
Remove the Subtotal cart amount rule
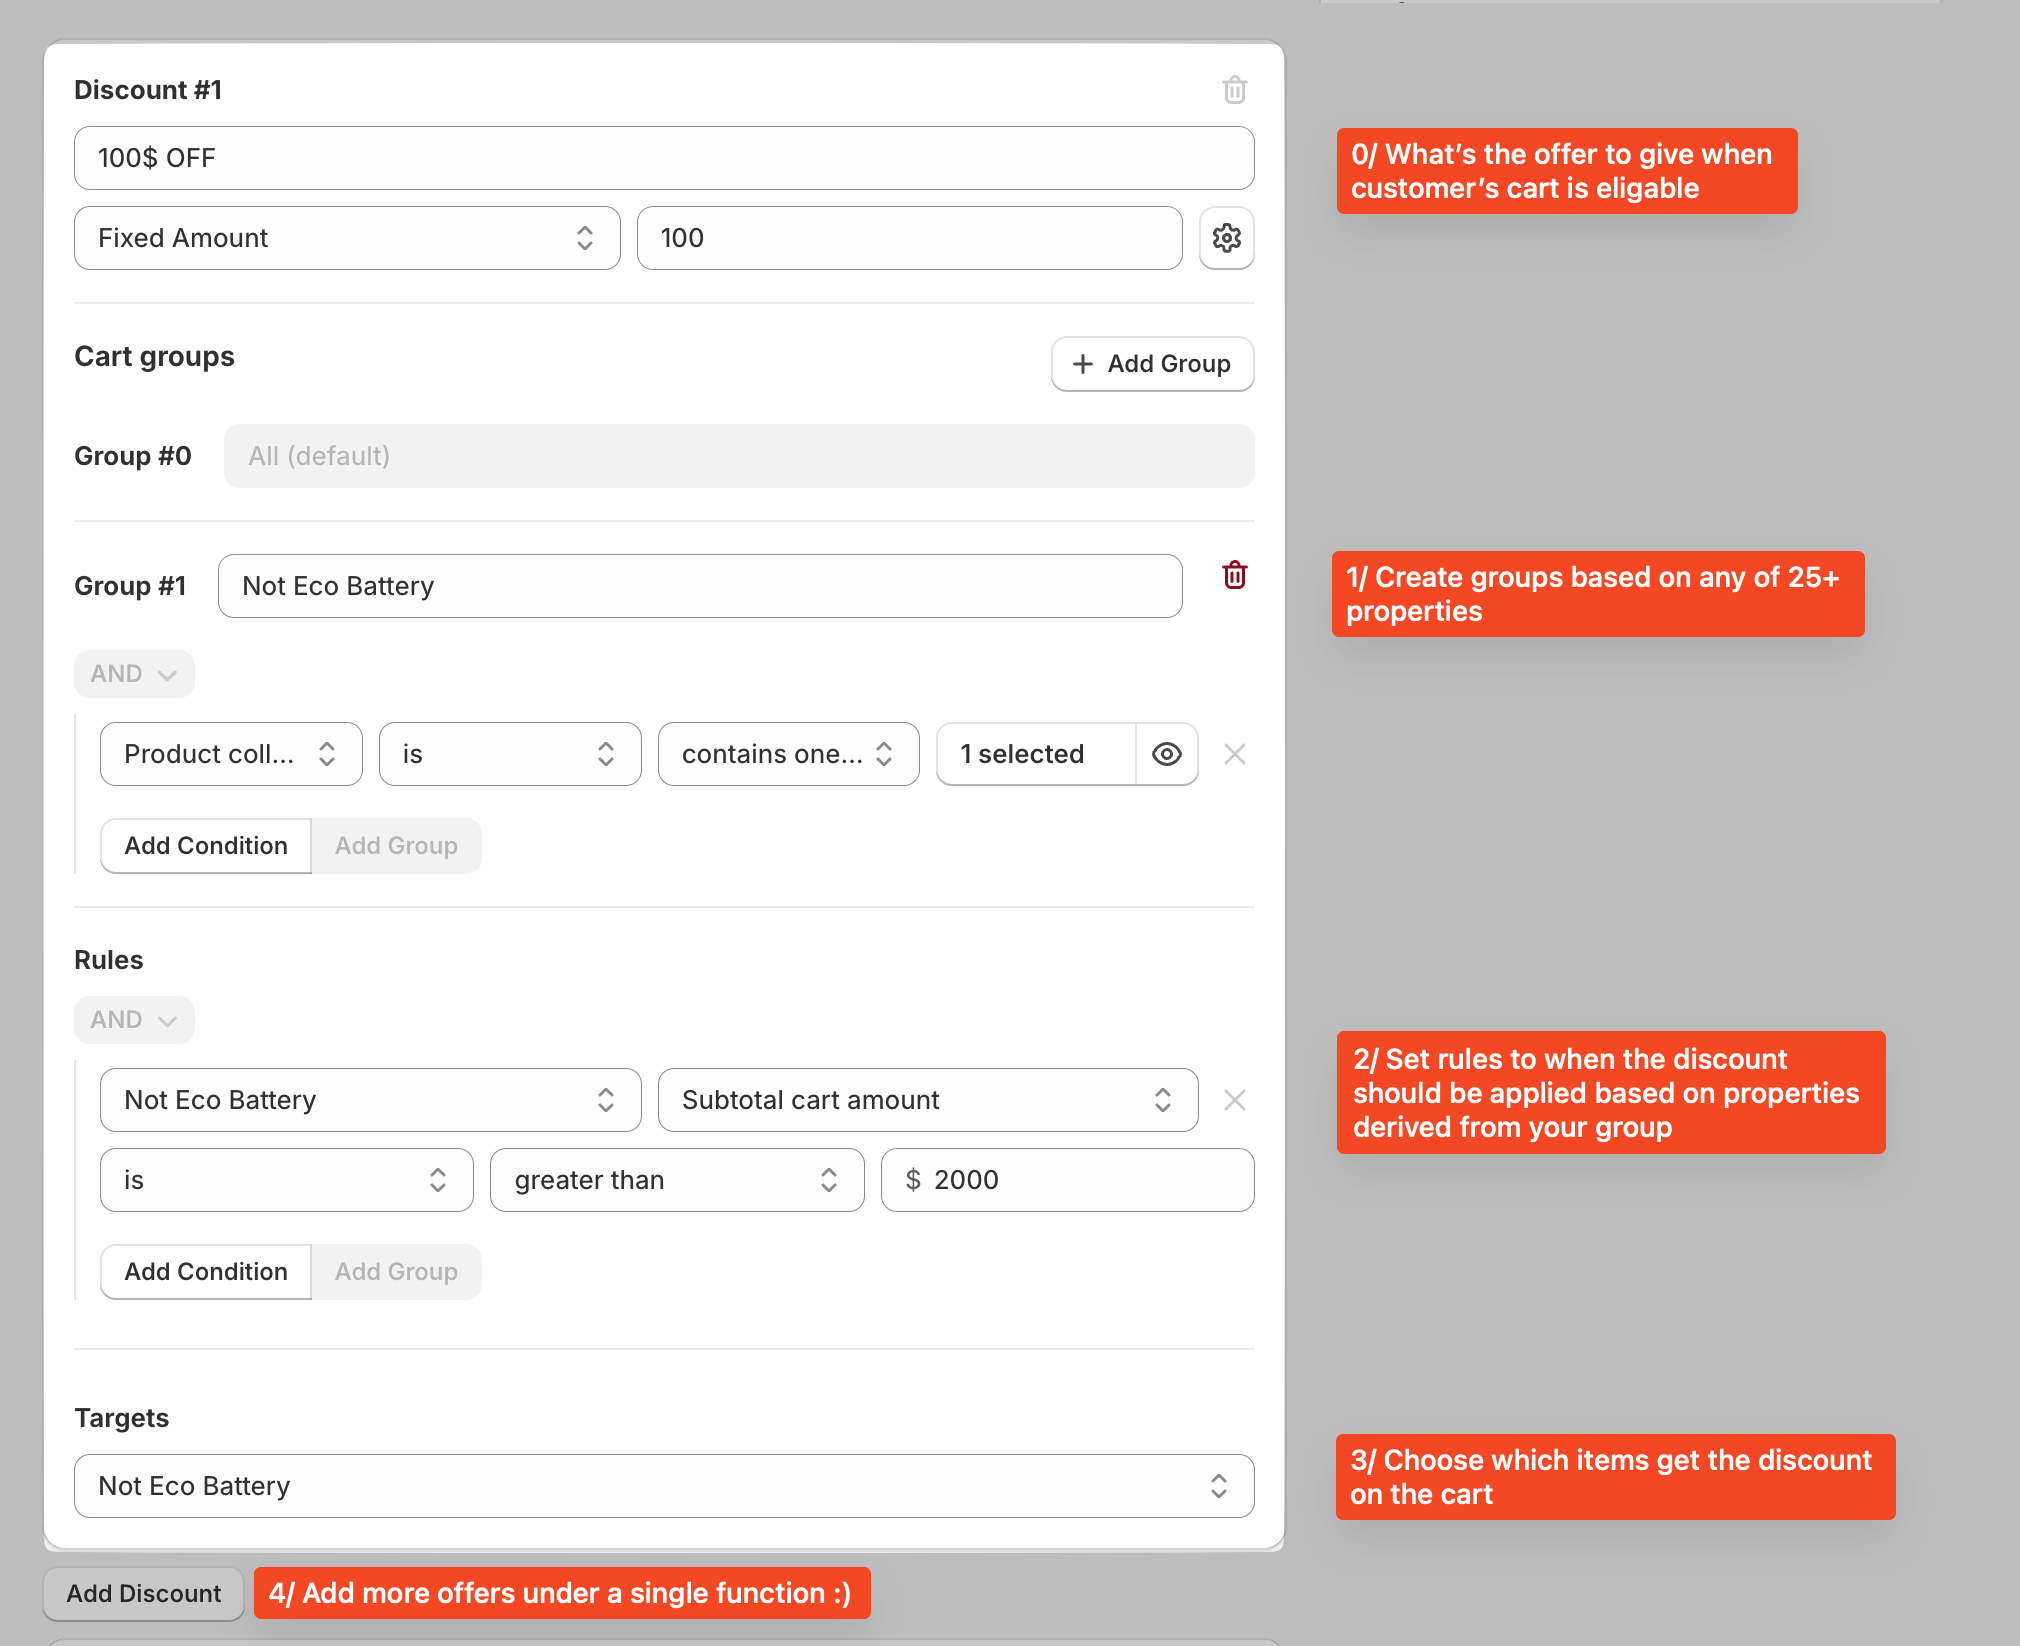[1234, 1100]
